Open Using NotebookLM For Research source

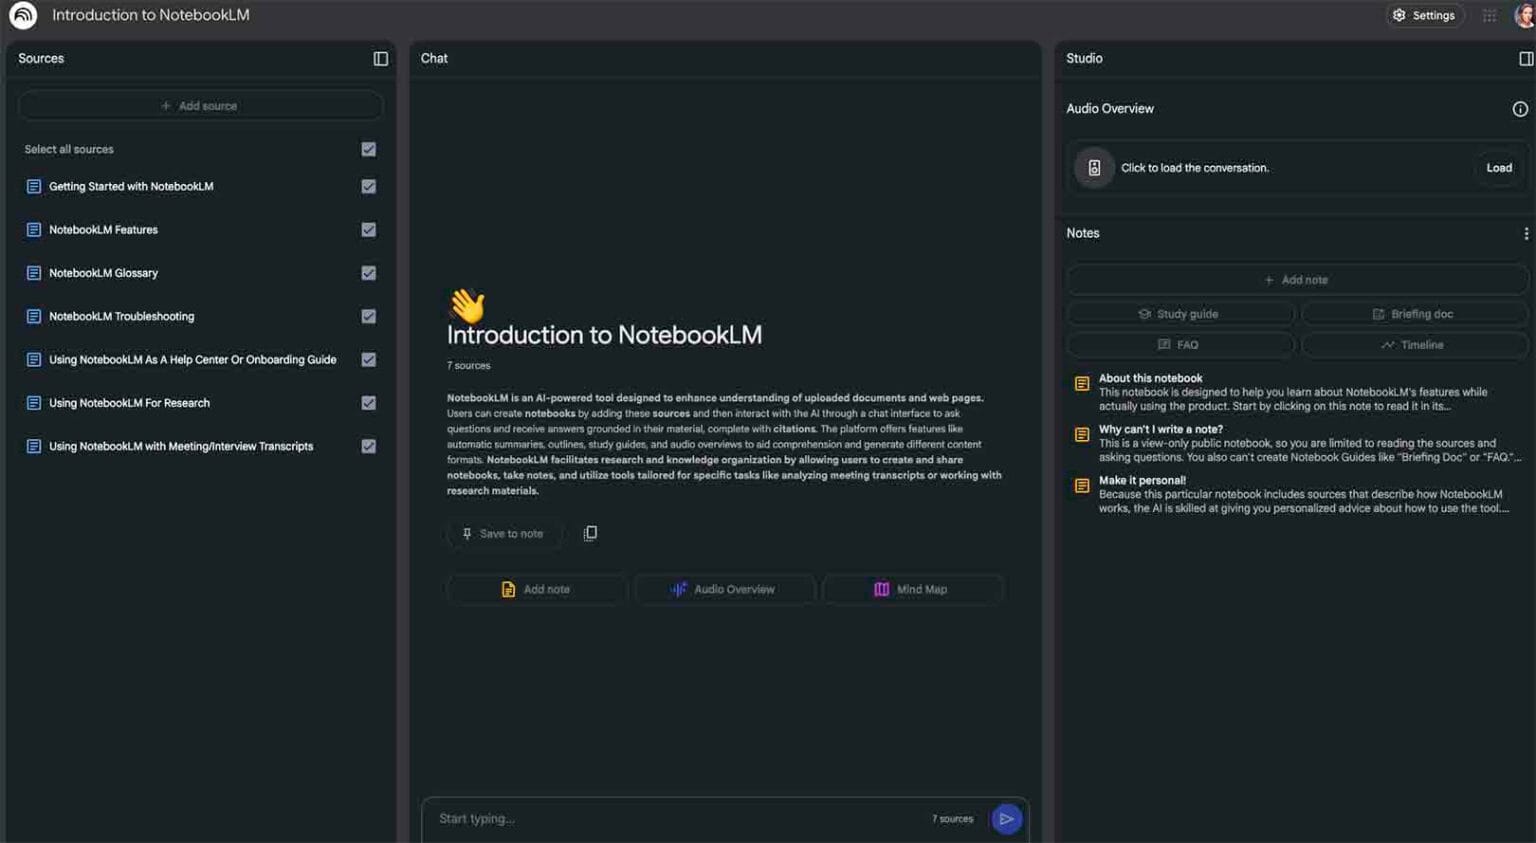pyautogui.click(x=129, y=403)
